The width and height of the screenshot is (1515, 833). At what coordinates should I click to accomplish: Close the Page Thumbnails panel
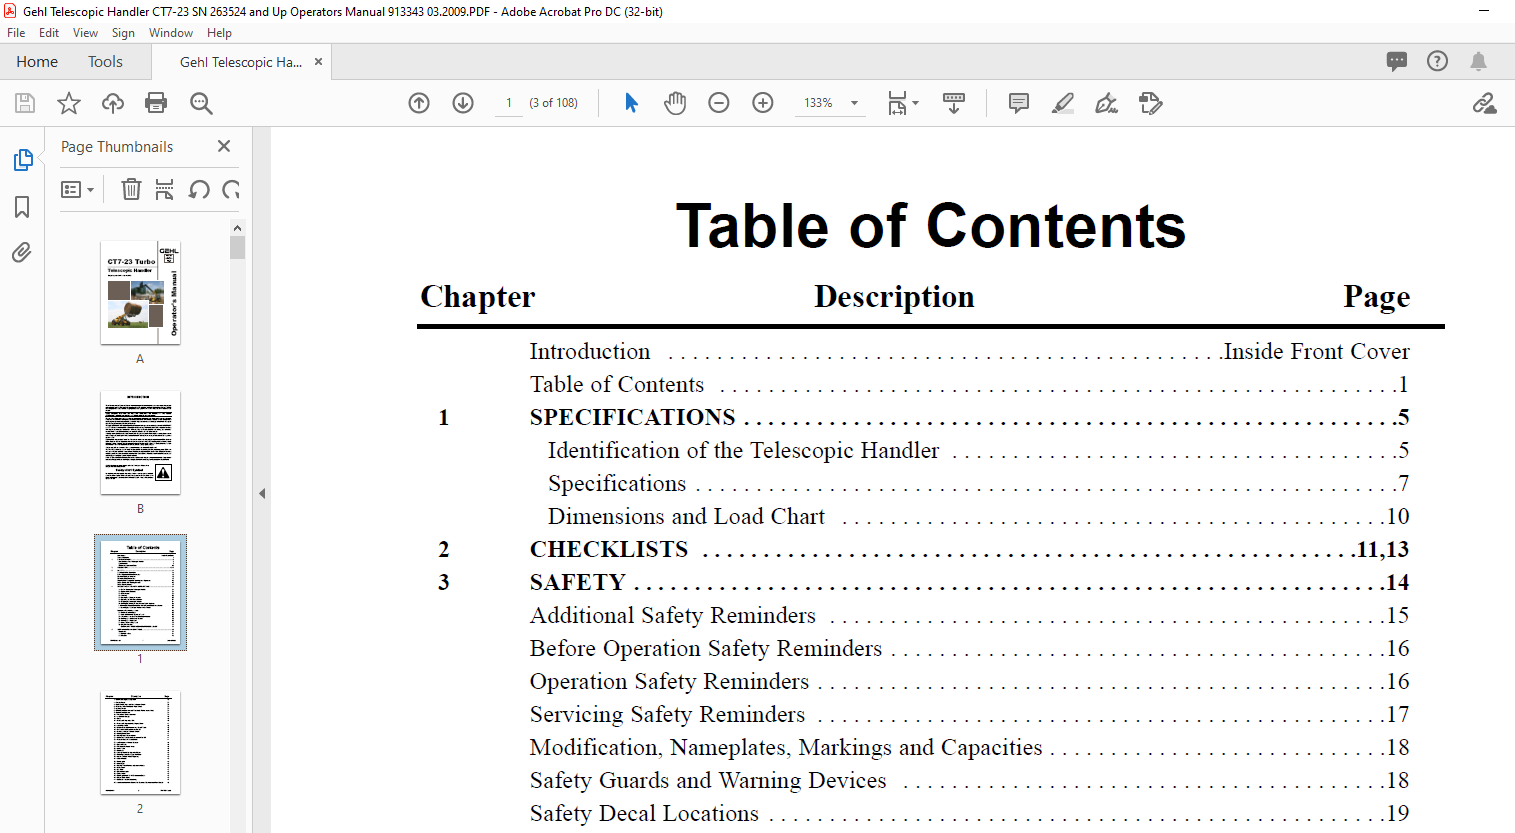[224, 146]
